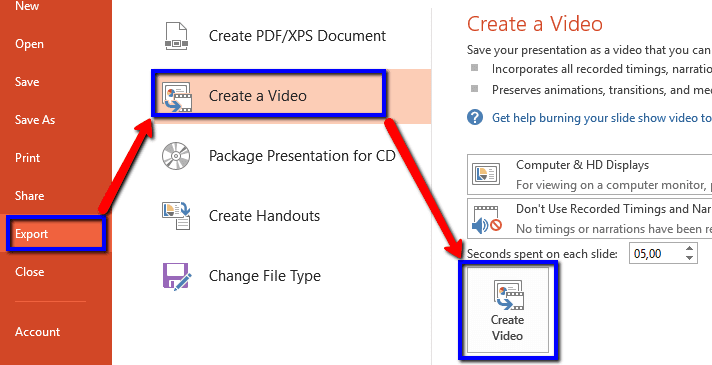Click the muted speaker recorded timings icon
The image size is (712, 365).
[486, 220]
